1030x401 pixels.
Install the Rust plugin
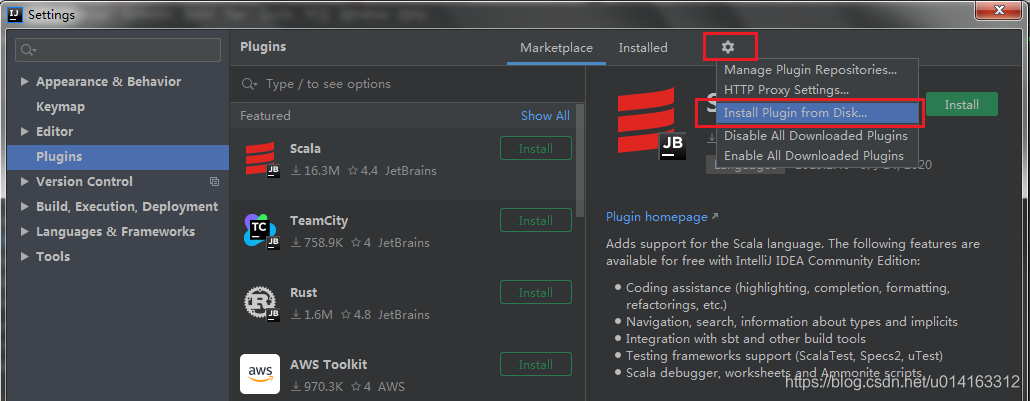coord(536,293)
